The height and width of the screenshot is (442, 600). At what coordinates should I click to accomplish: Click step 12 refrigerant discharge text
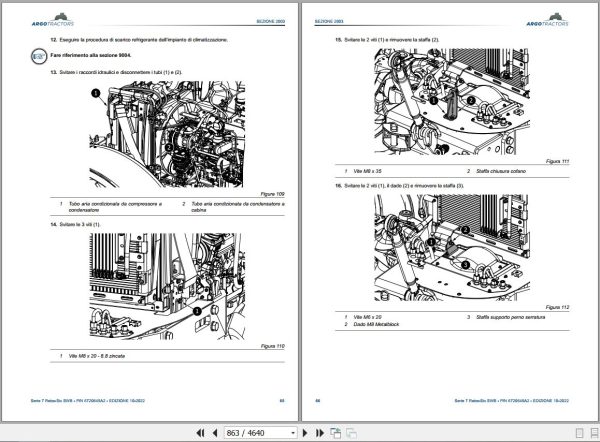click(x=139, y=40)
